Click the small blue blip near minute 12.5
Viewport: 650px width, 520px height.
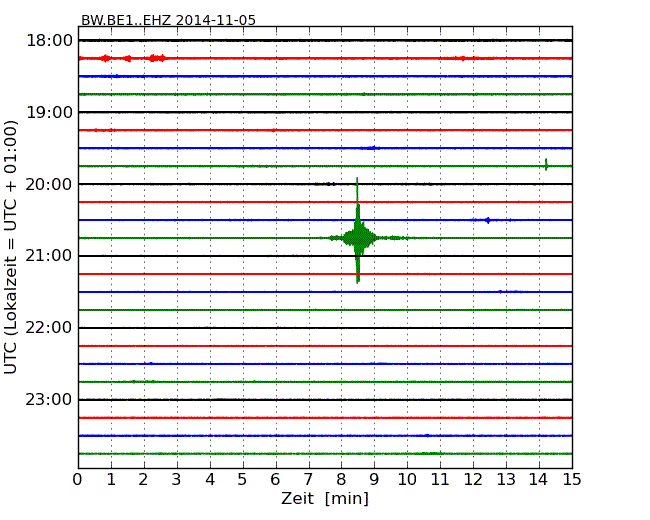point(488,220)
